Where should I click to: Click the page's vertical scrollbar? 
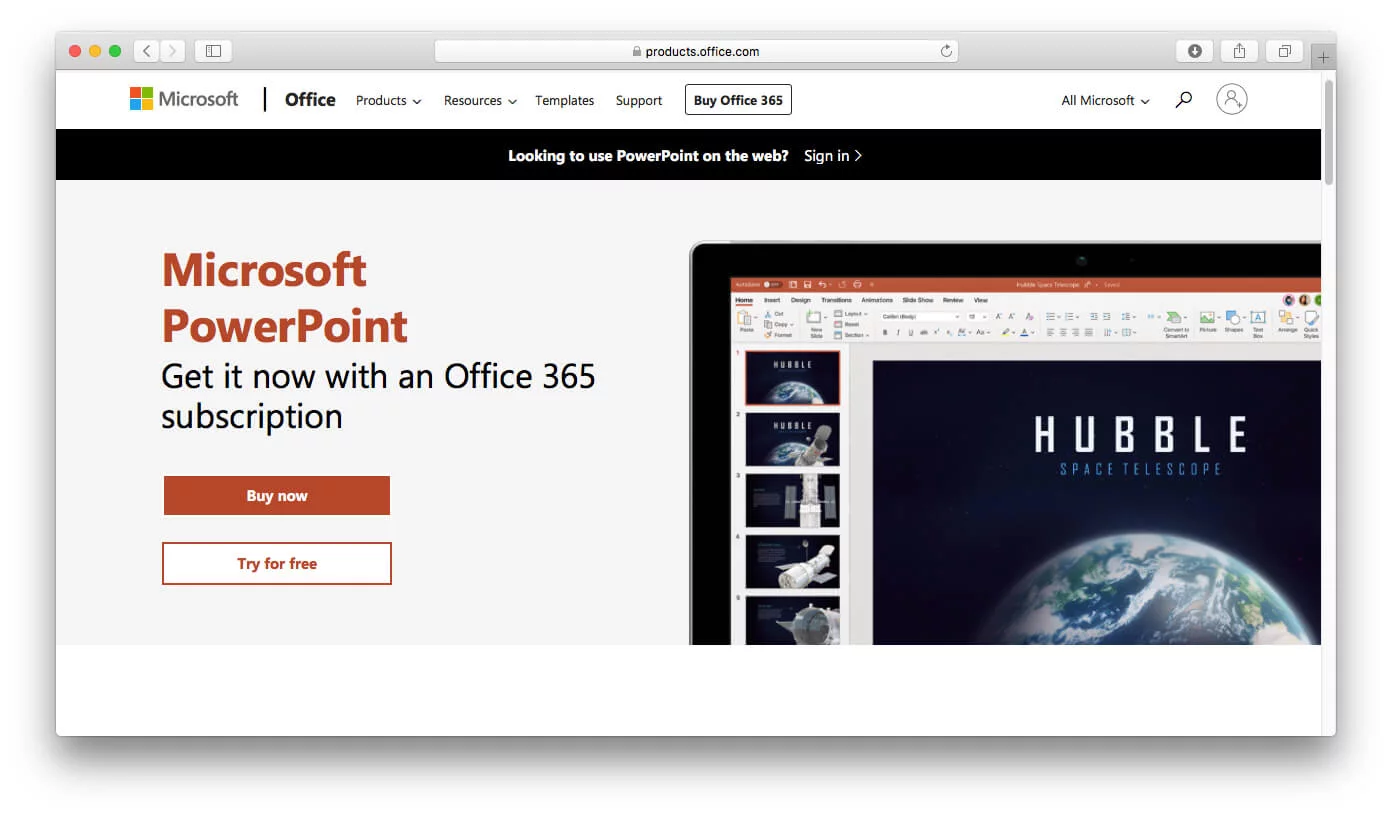coord(1329,132)
